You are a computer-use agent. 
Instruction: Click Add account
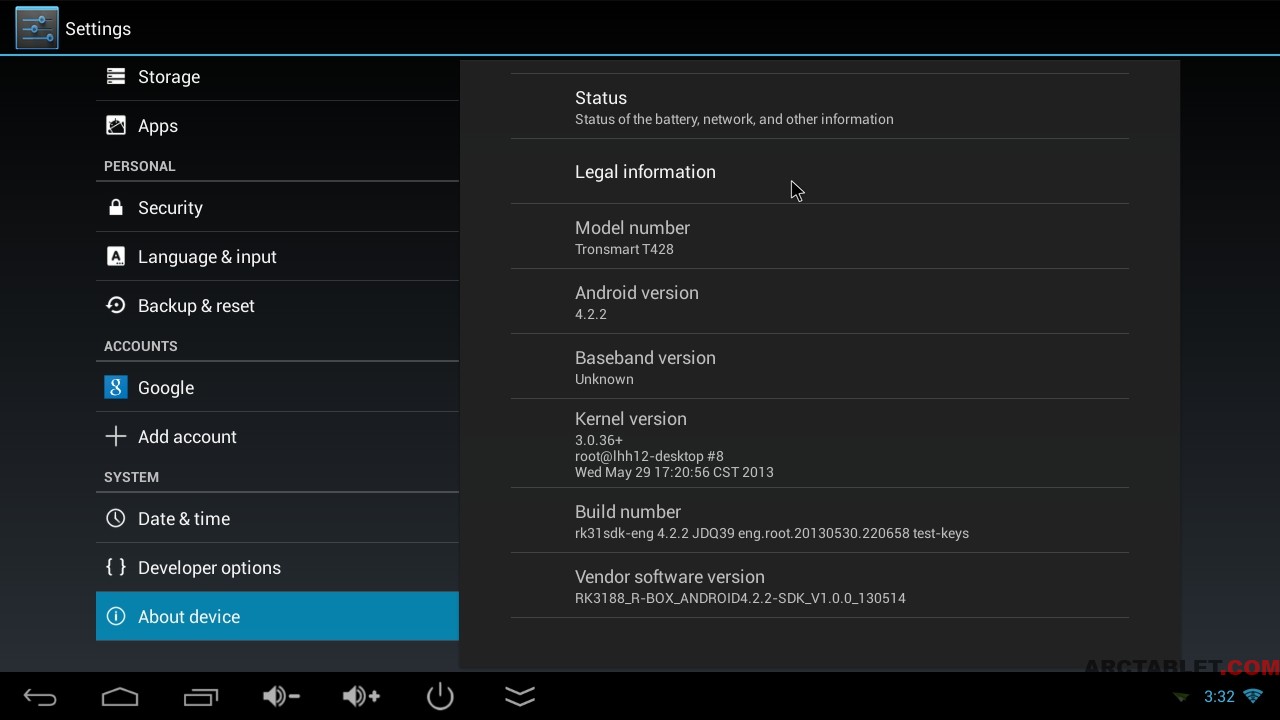187,437
